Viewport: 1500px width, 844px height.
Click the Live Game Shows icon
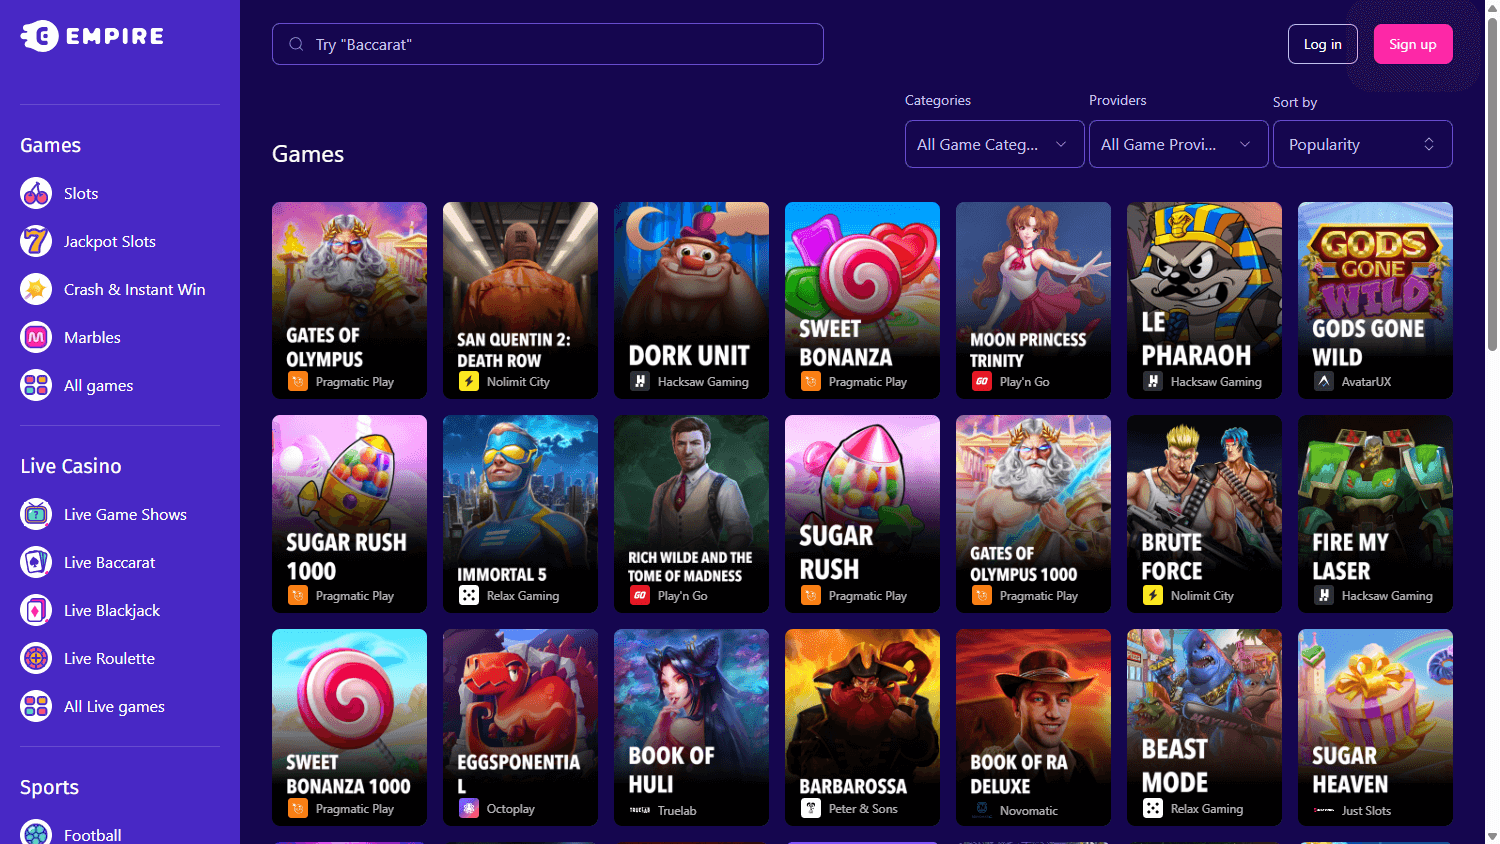36,514
